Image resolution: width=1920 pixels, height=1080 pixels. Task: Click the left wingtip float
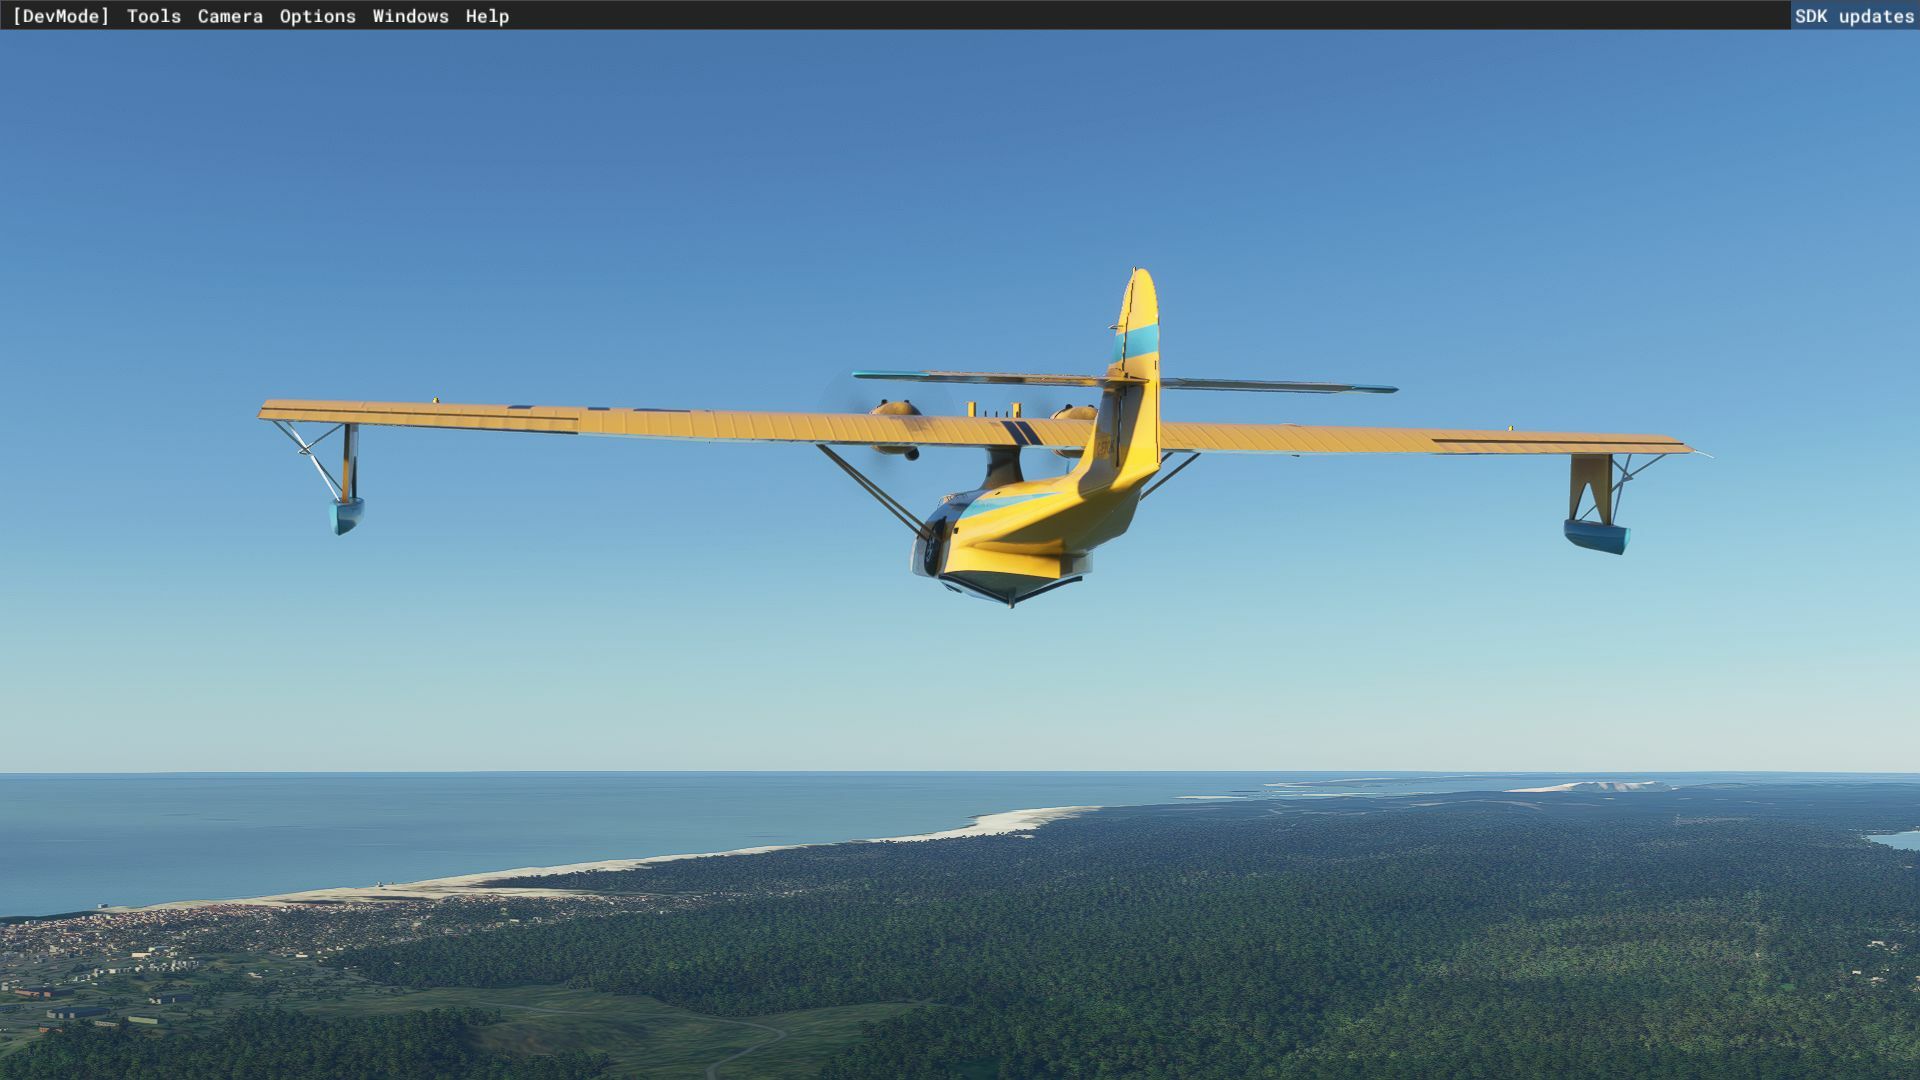(346, 515)
